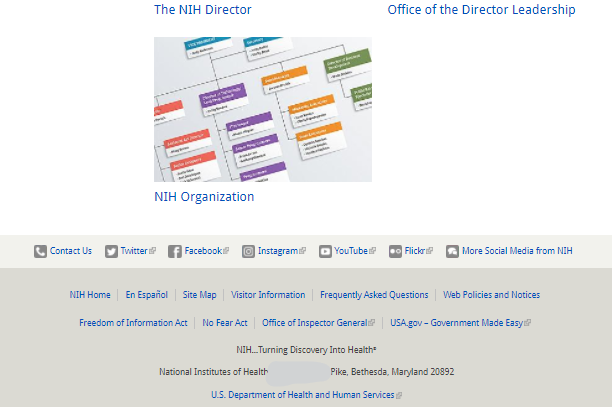Visit USA.gov Government Made Easy link
The image size is (612, 407).
pyautogui.click(x=457, y=323)
